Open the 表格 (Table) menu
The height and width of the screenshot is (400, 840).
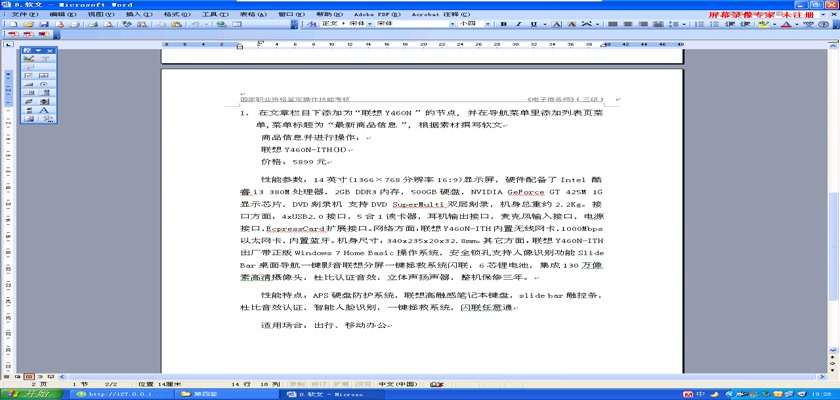[x=253, y=14]
